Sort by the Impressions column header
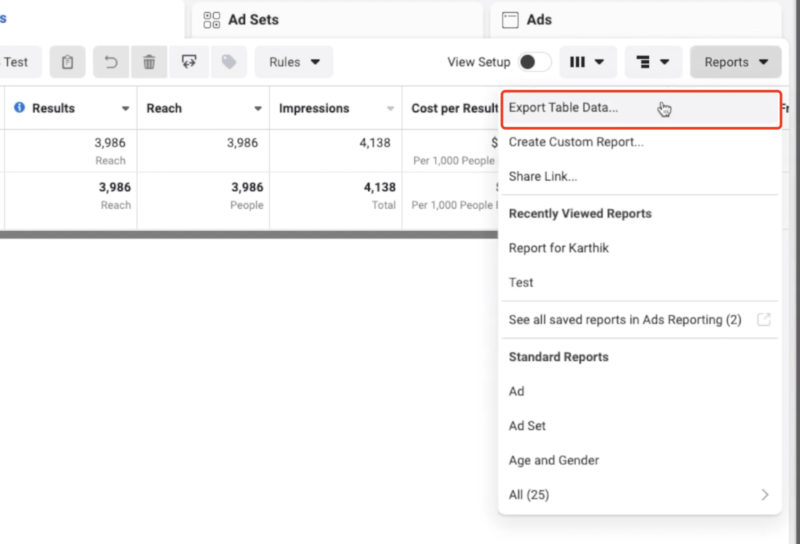The height and width of the screenshot is (544, 800). (314, 108)
